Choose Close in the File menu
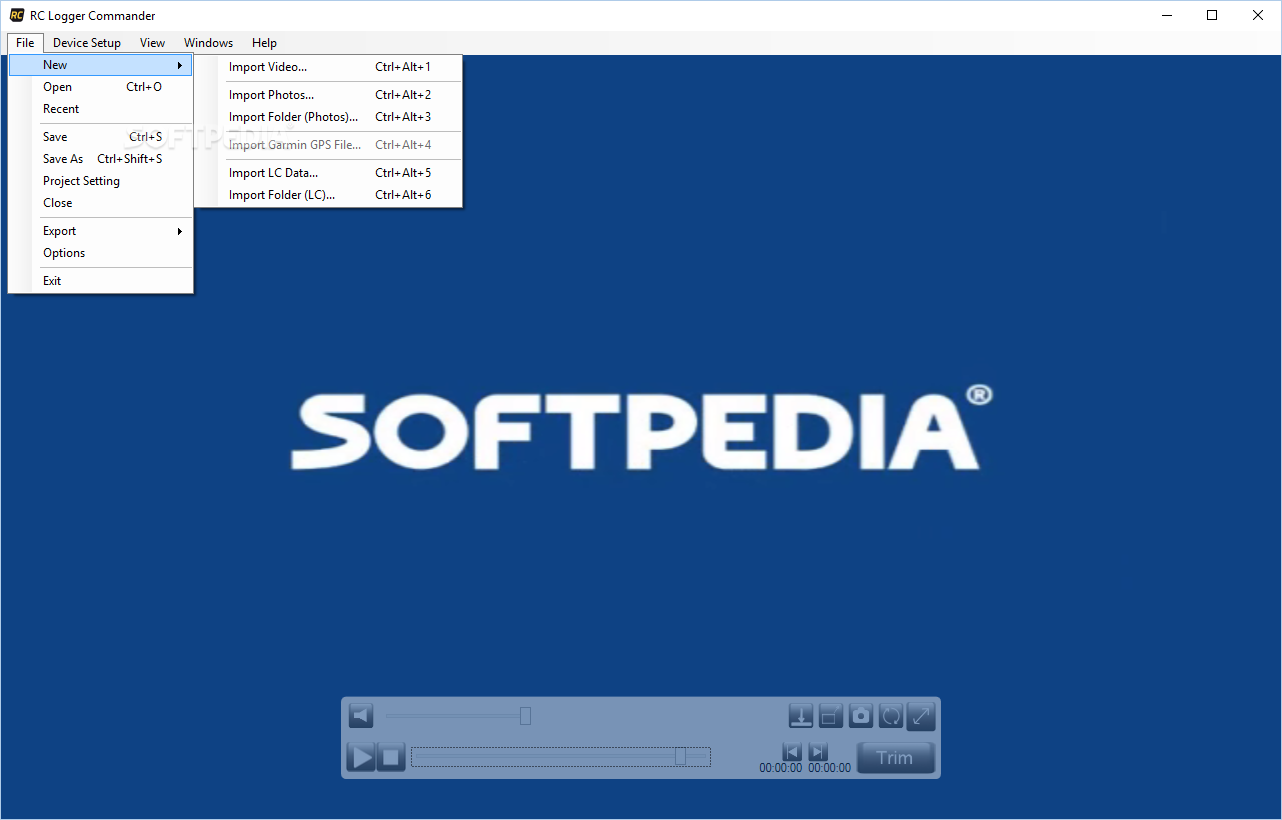 tap(101, 203)
